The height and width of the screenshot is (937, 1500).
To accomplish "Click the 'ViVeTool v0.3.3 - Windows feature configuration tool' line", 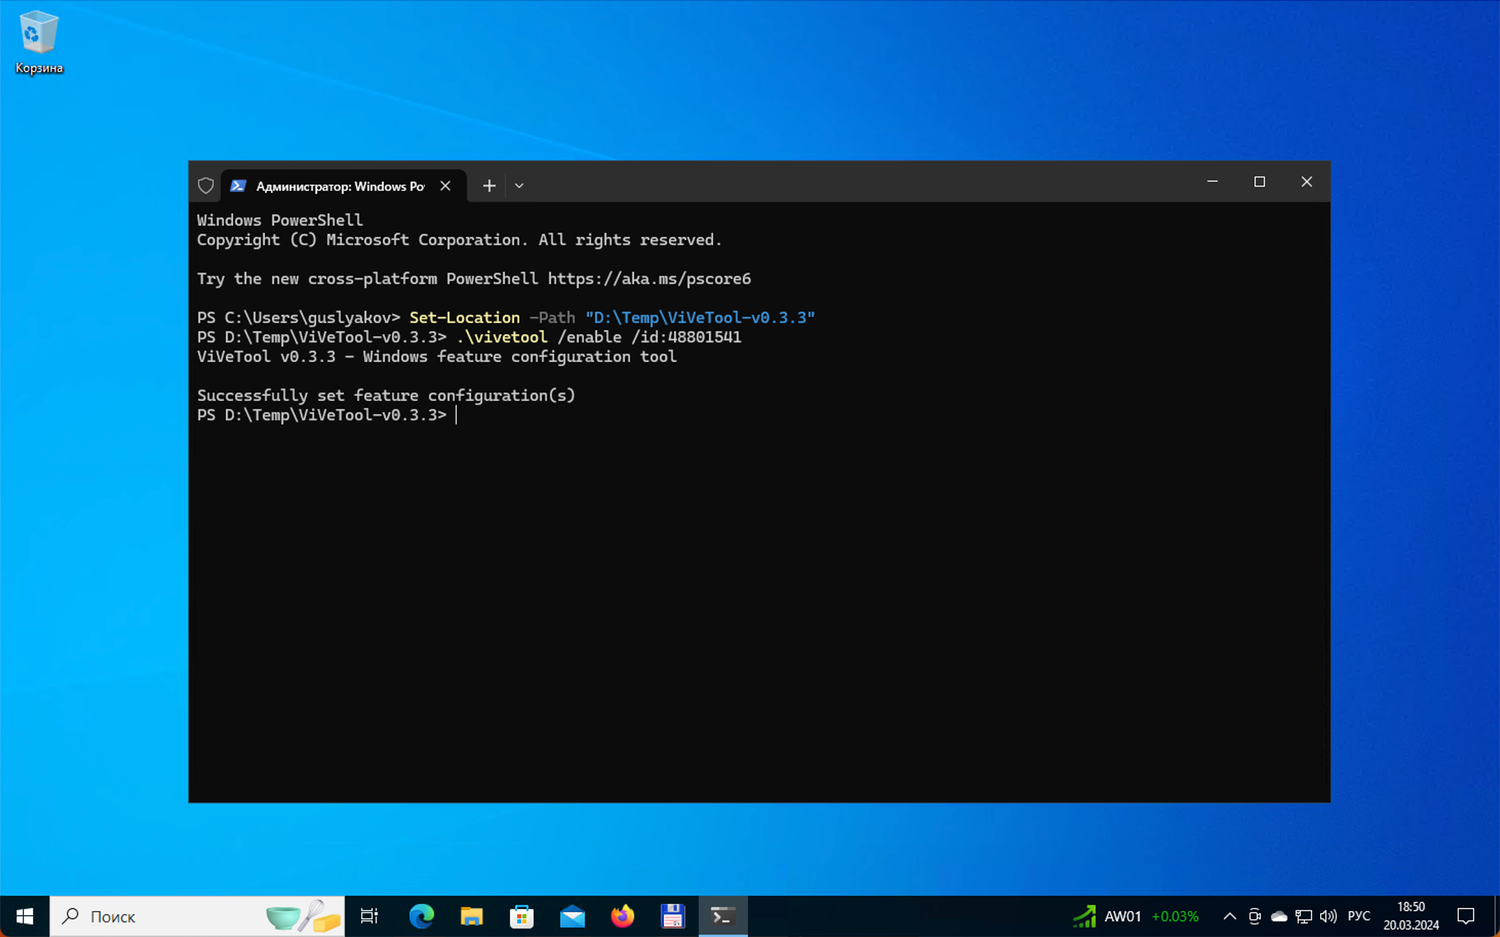I will point(436,357).
